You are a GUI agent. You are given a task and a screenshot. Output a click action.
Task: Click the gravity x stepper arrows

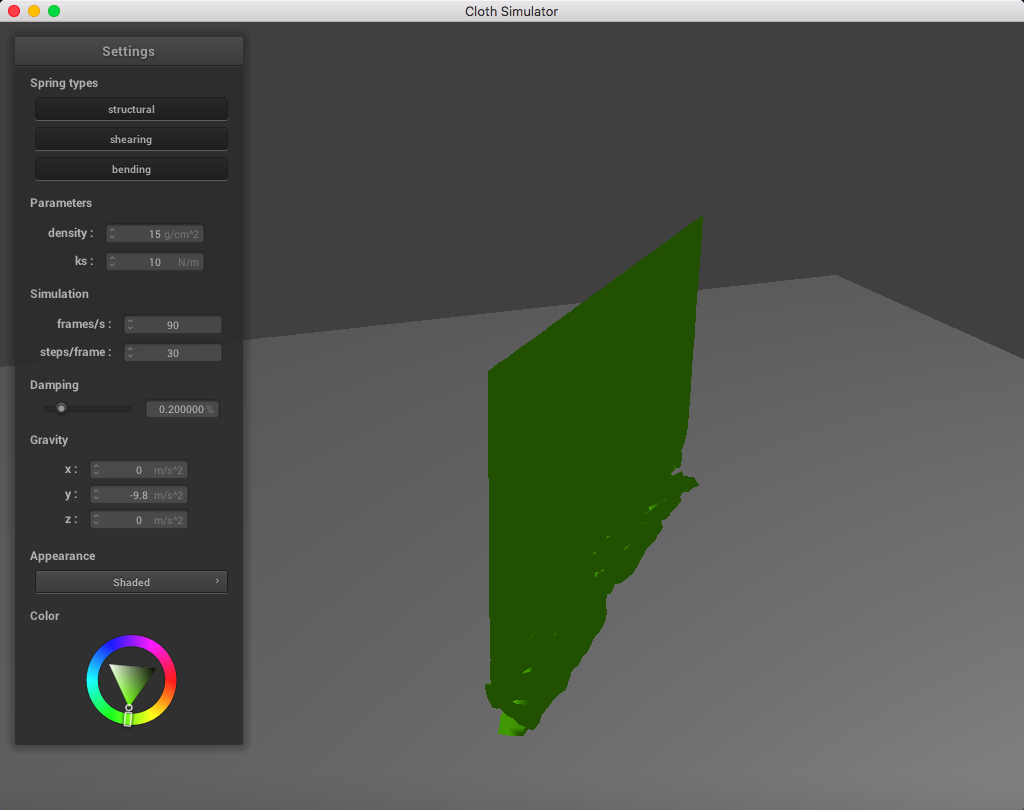96,470
